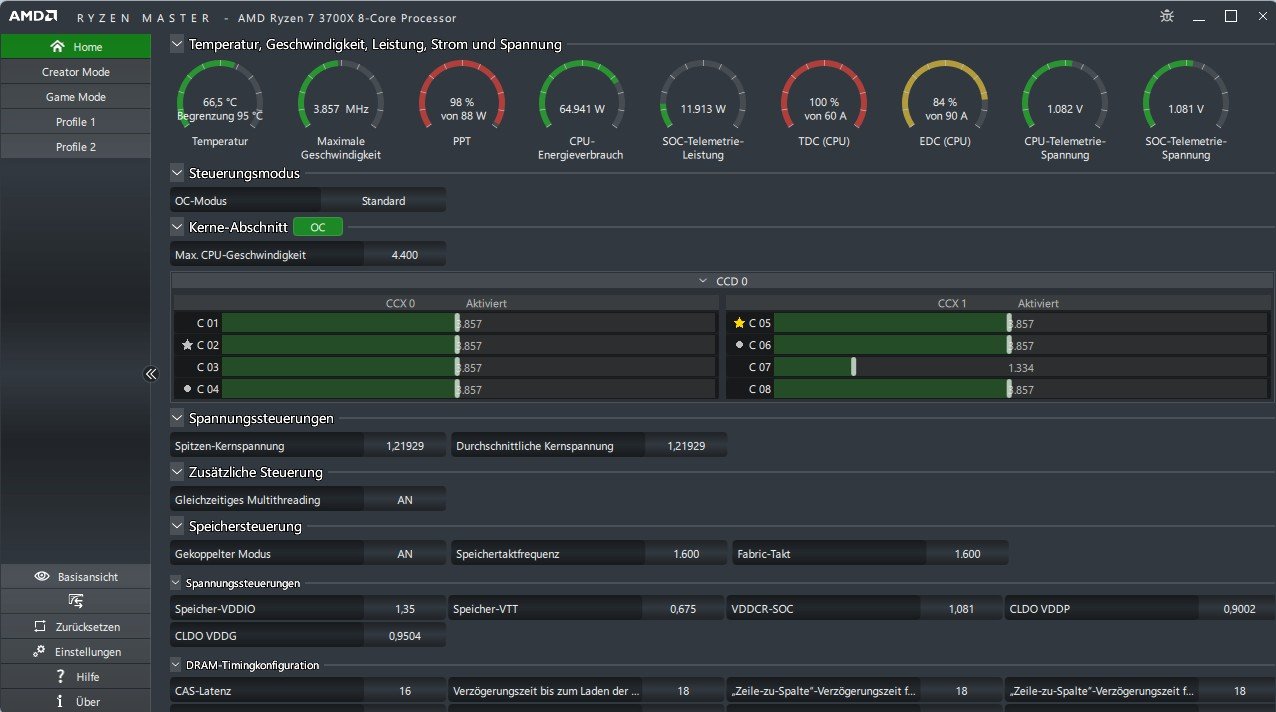Collapse Zusätzliche Steuerung section
The height and width of the screenshot is (712, 1276).
177,472
